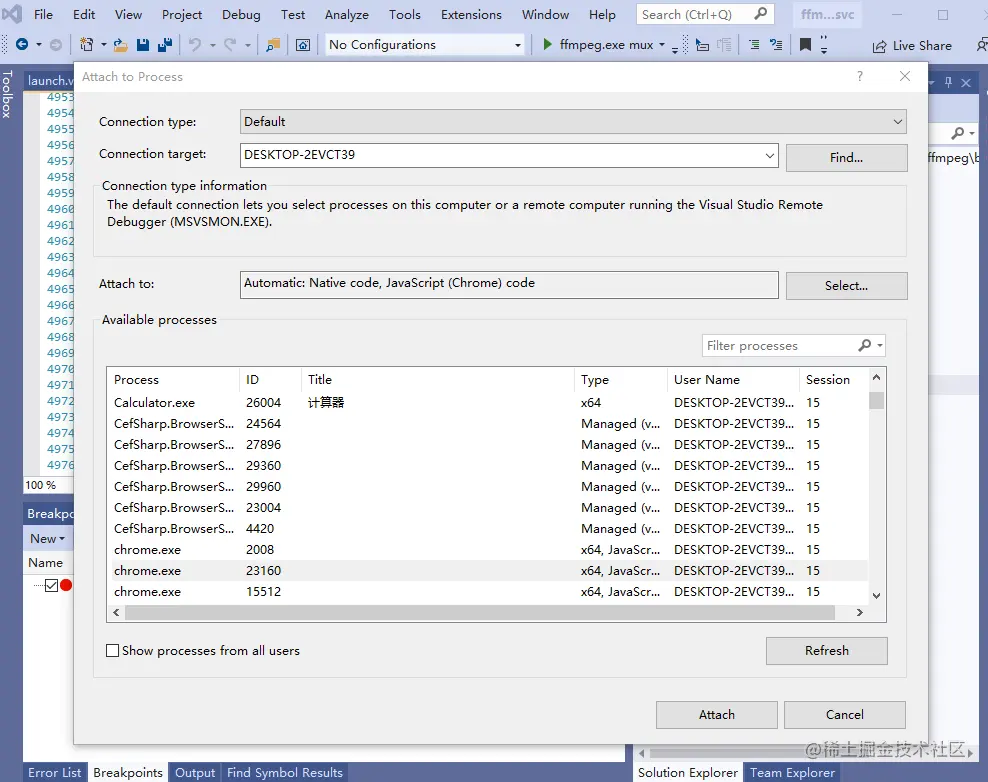Select the Save toolbar icon
This screenshot has height=782, width=988.
pos(142,44)
